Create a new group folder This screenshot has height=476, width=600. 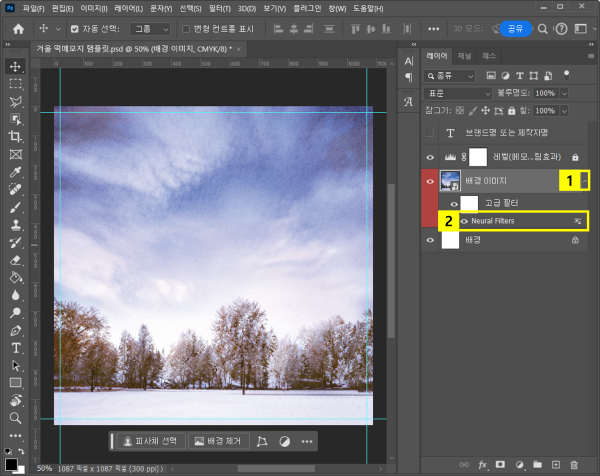coord(538,465)
